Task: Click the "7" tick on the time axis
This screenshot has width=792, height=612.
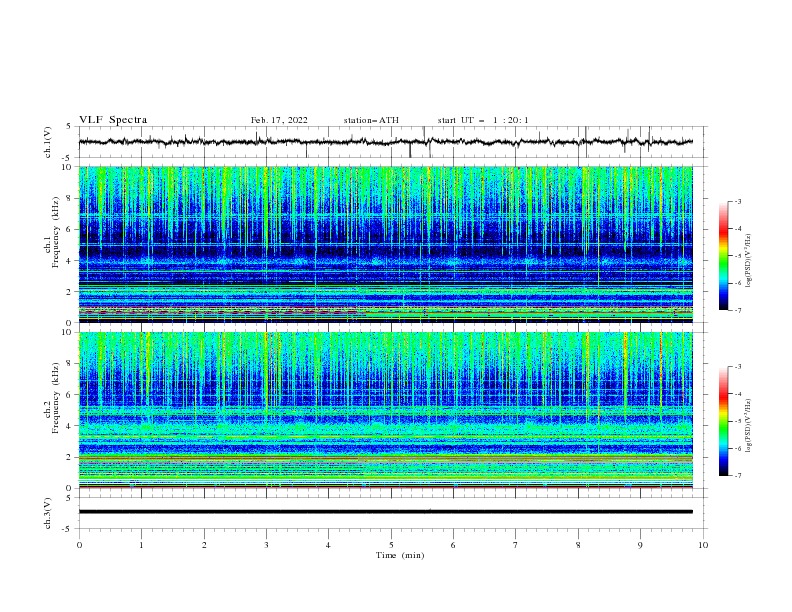Action: (x=516, y=545)
